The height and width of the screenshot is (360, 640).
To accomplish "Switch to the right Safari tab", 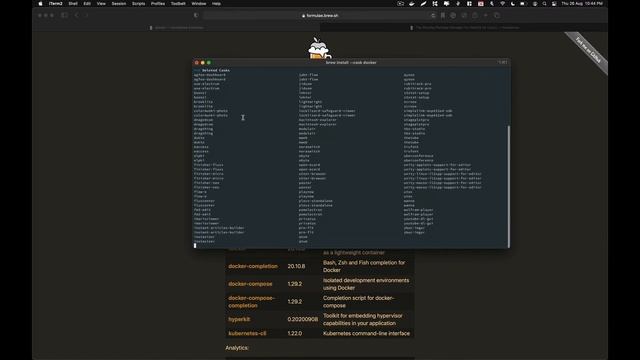I will 464,28.
